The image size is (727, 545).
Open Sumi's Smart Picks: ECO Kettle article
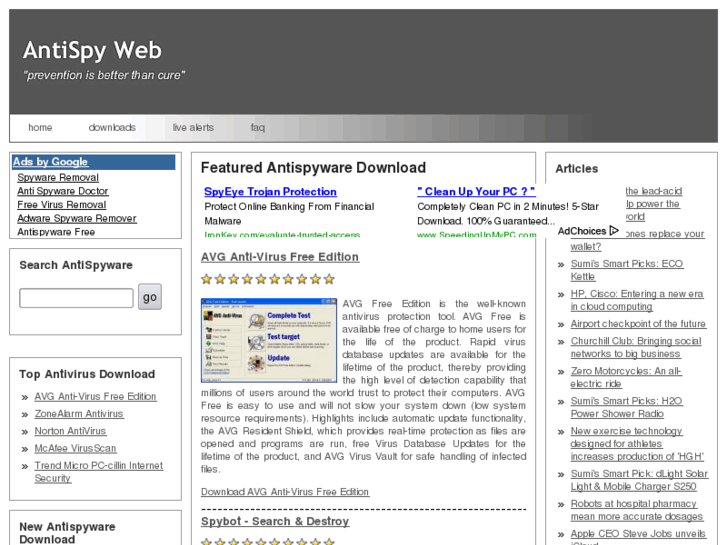pos(627,270)
